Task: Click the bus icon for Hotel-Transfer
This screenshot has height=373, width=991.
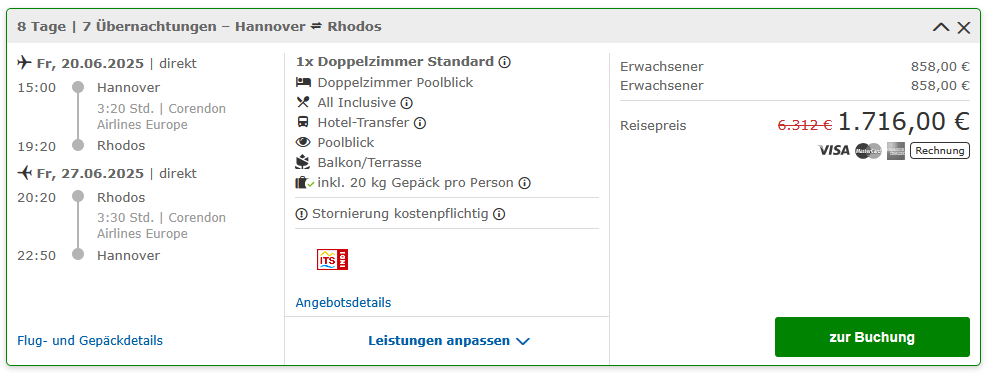Action: click(303, 123)
